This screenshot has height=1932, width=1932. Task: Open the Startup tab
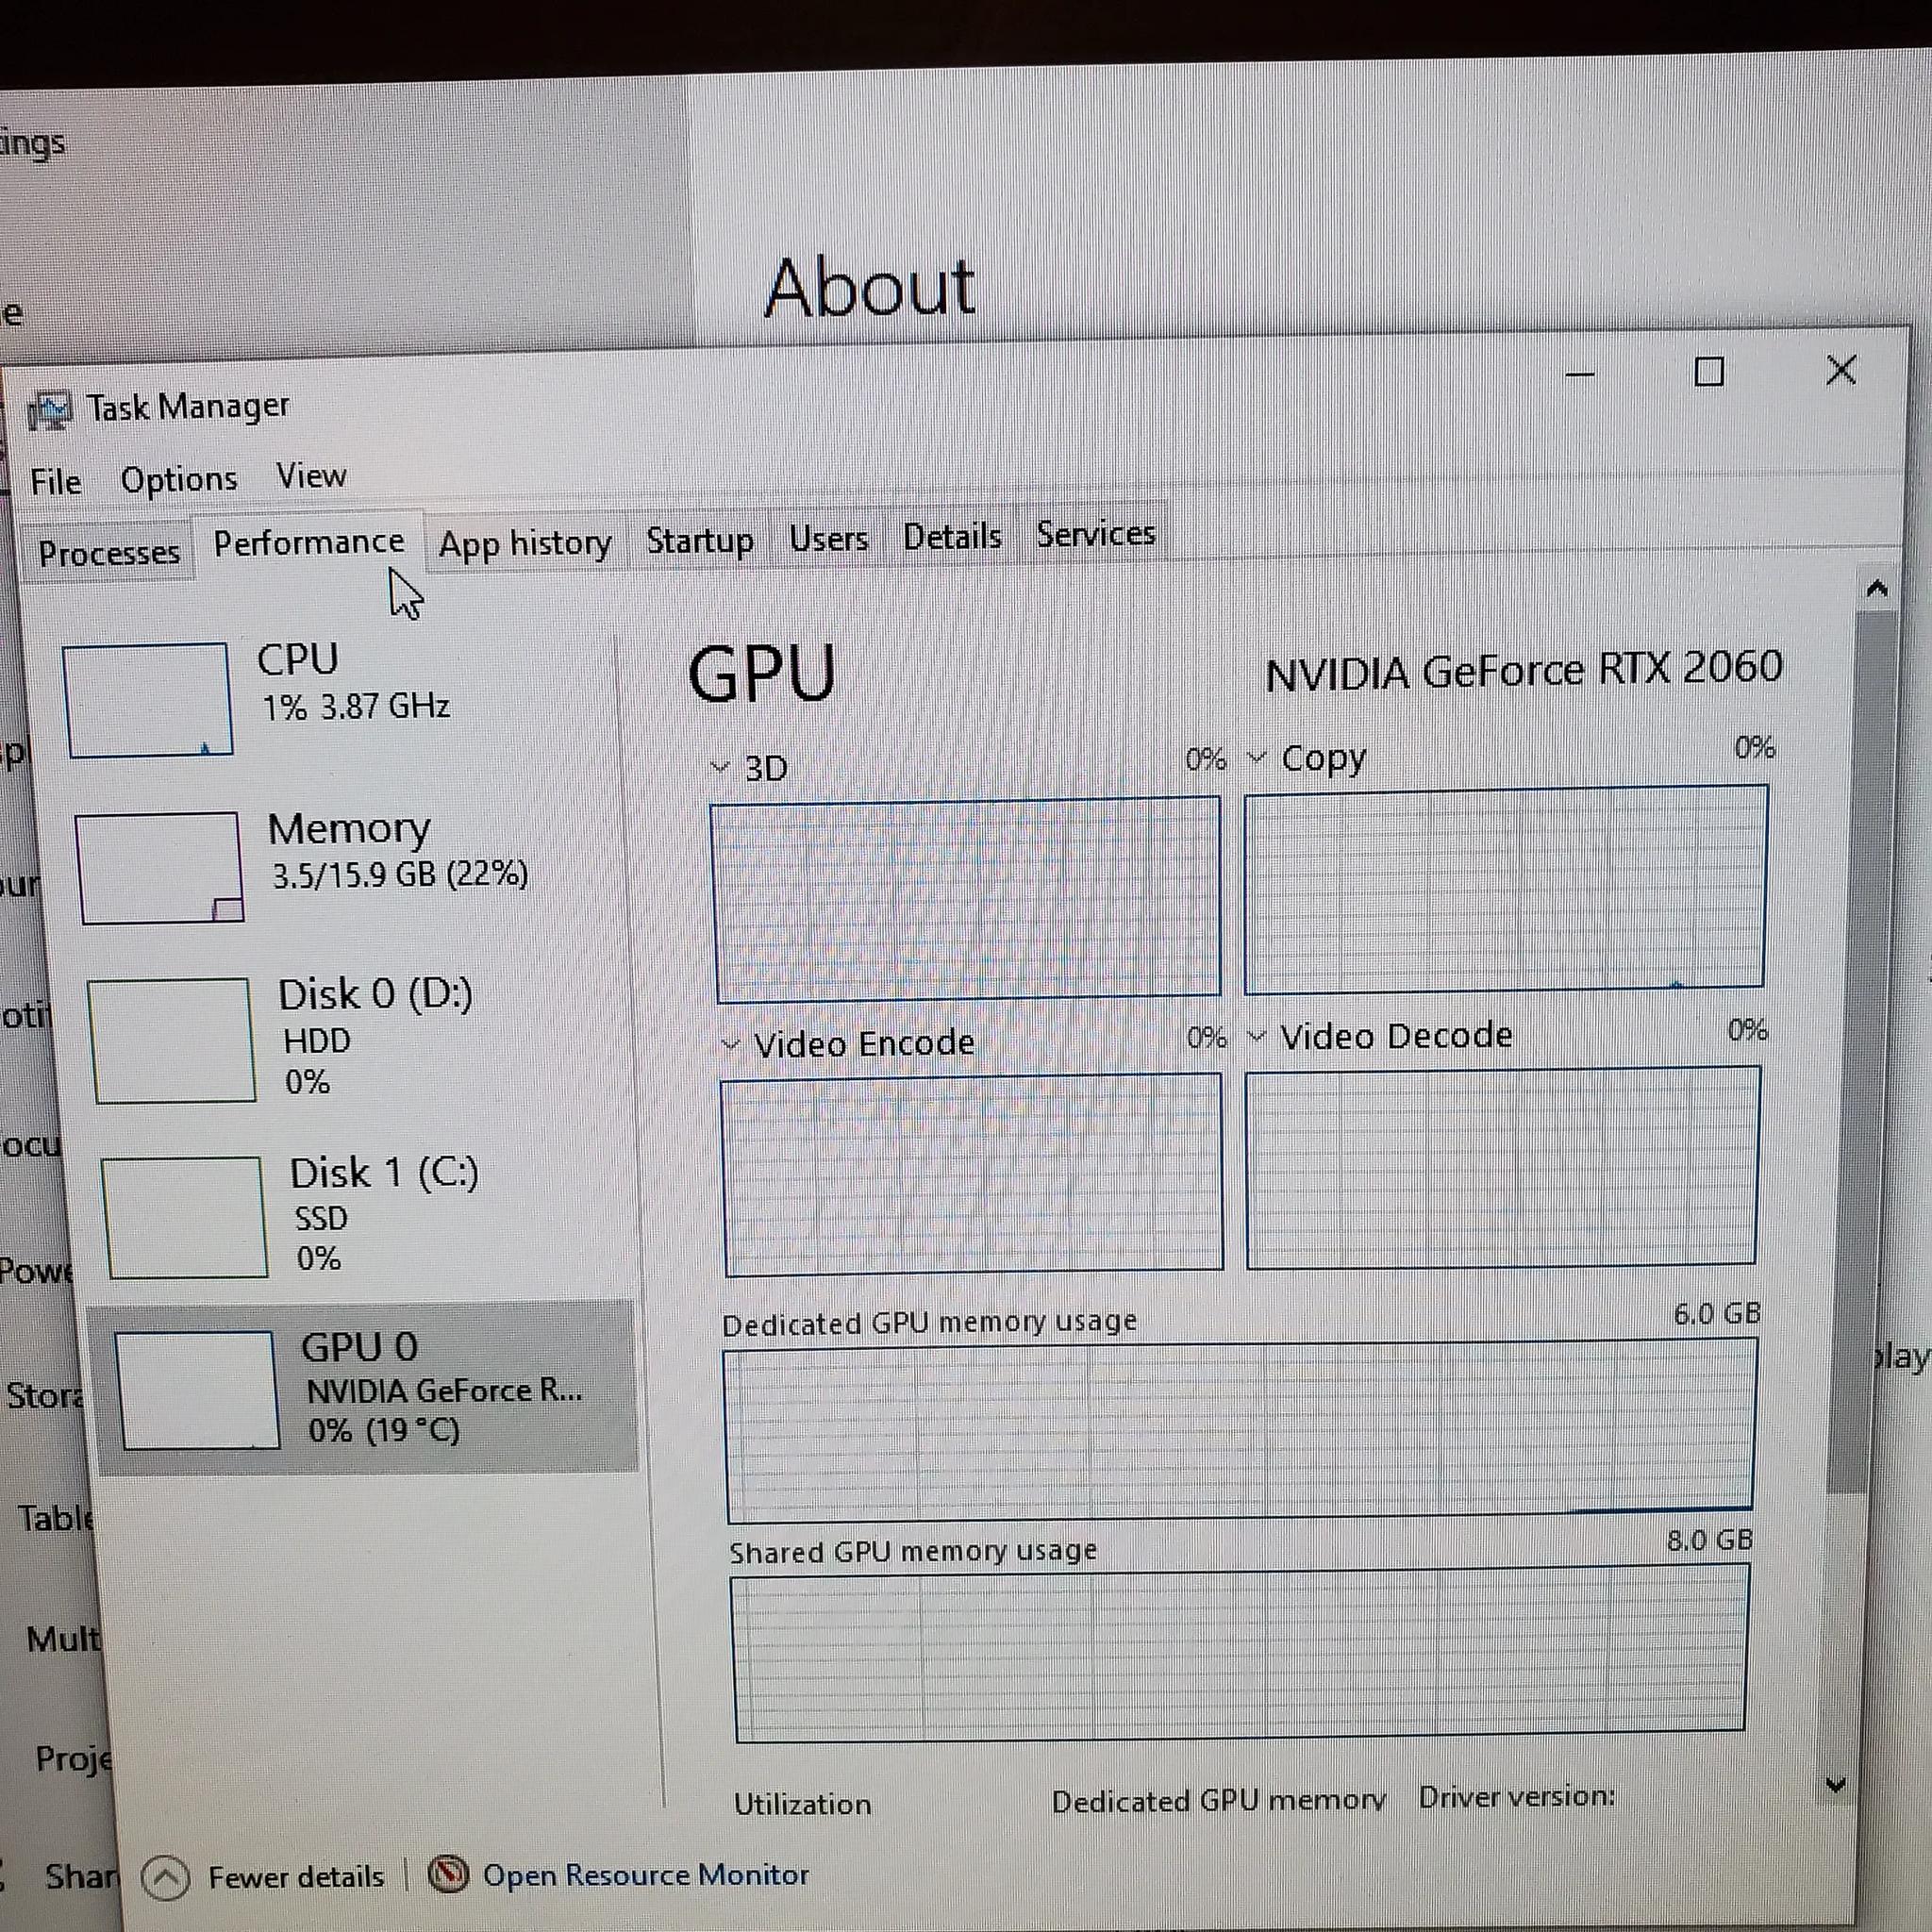click(x=700, y=541)
